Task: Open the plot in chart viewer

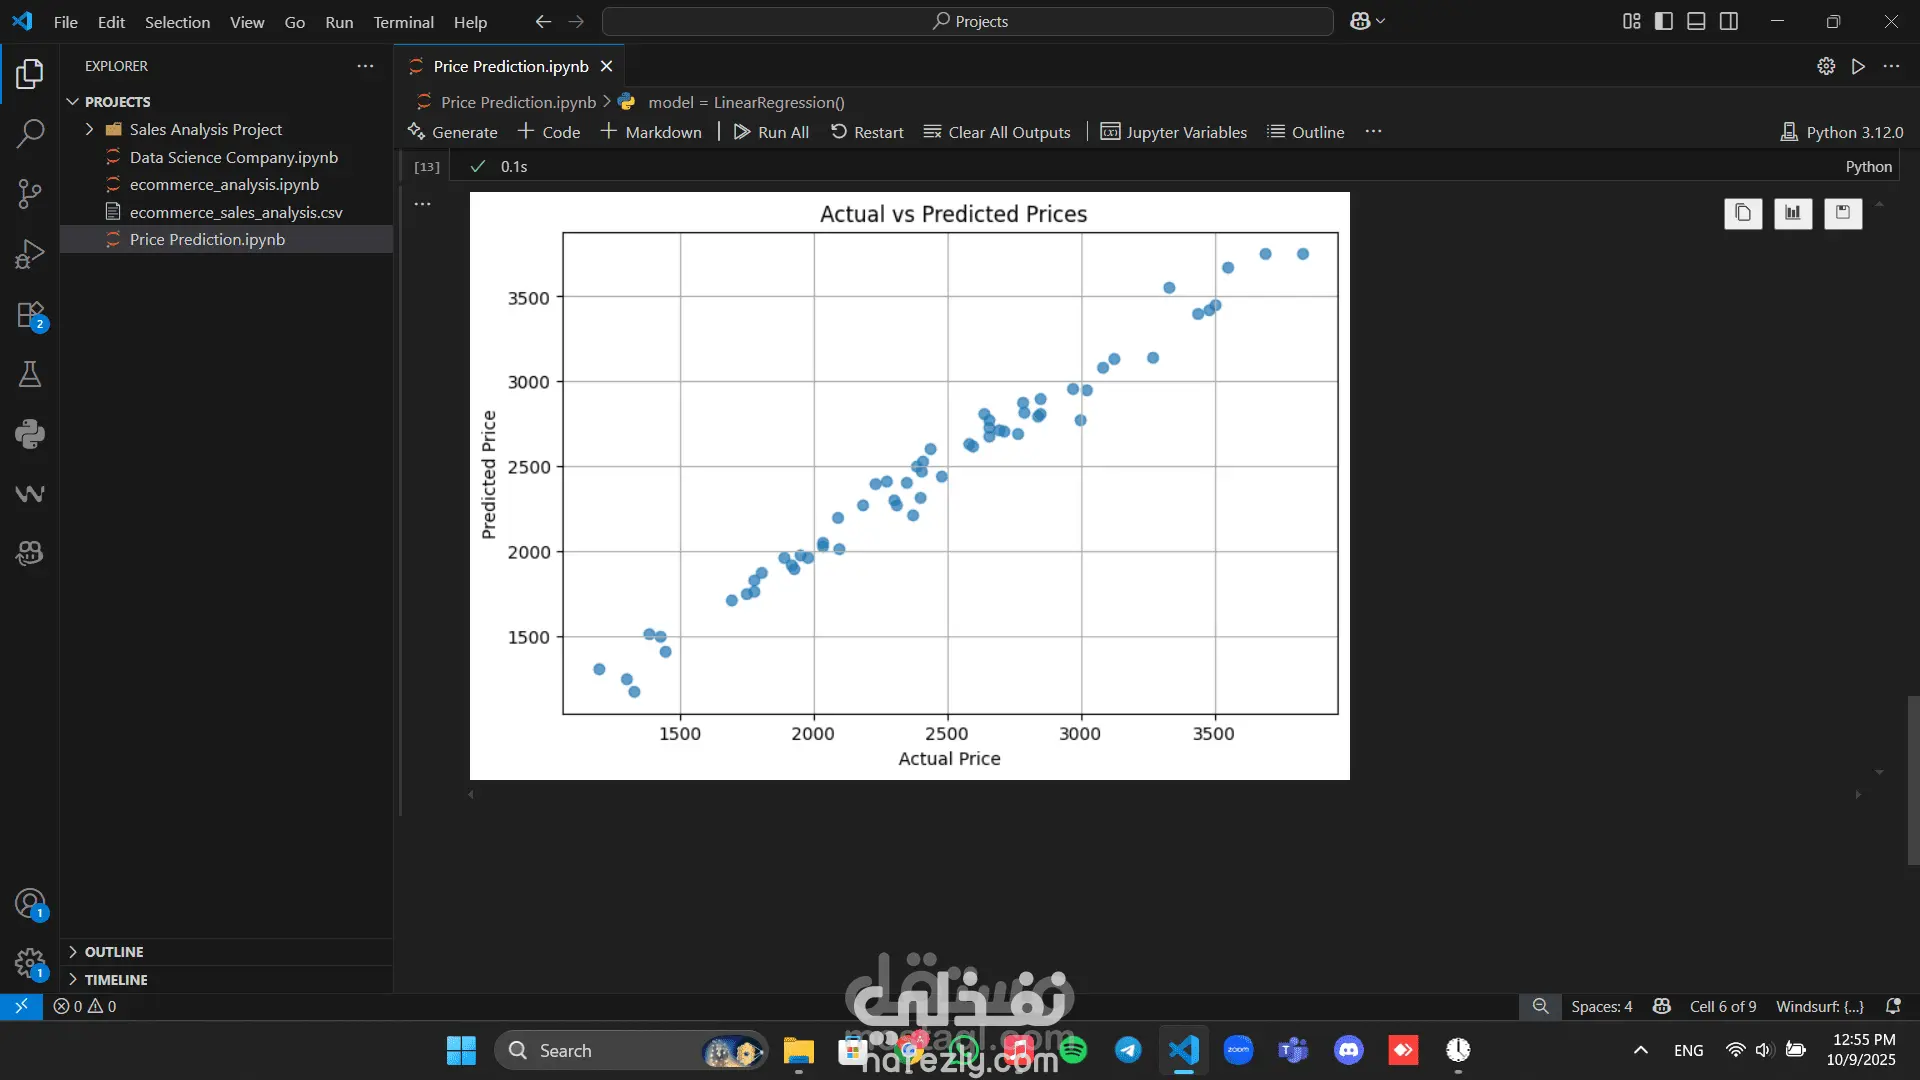Action: [x=1793, y=213]
